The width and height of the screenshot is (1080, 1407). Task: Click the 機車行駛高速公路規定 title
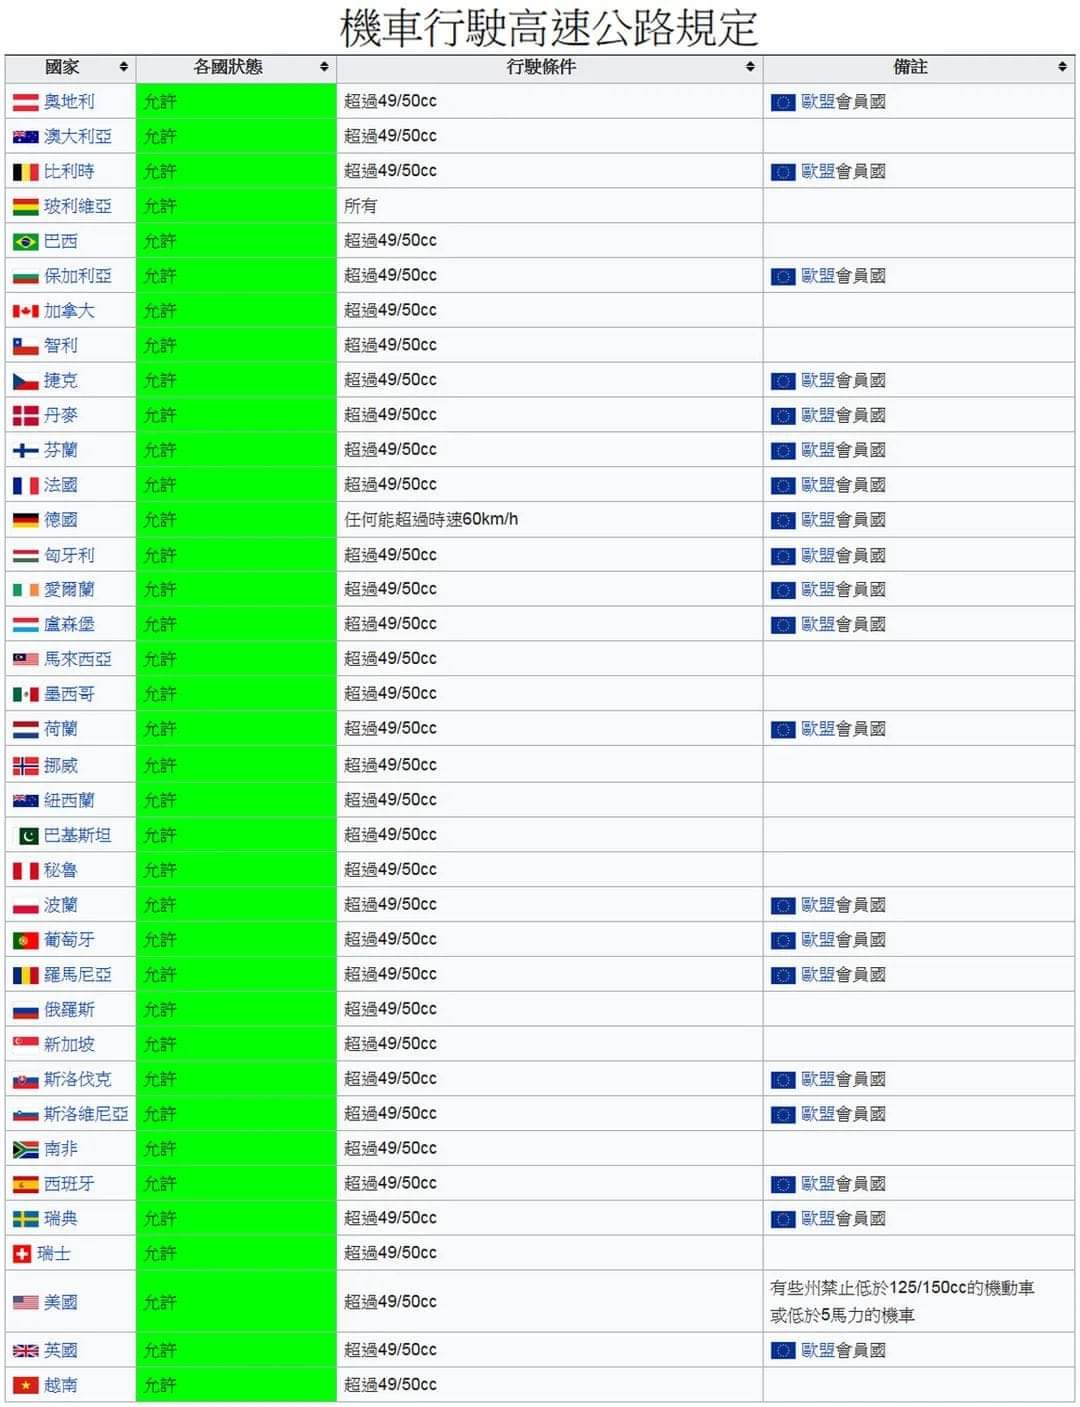(x=548, y=28)
